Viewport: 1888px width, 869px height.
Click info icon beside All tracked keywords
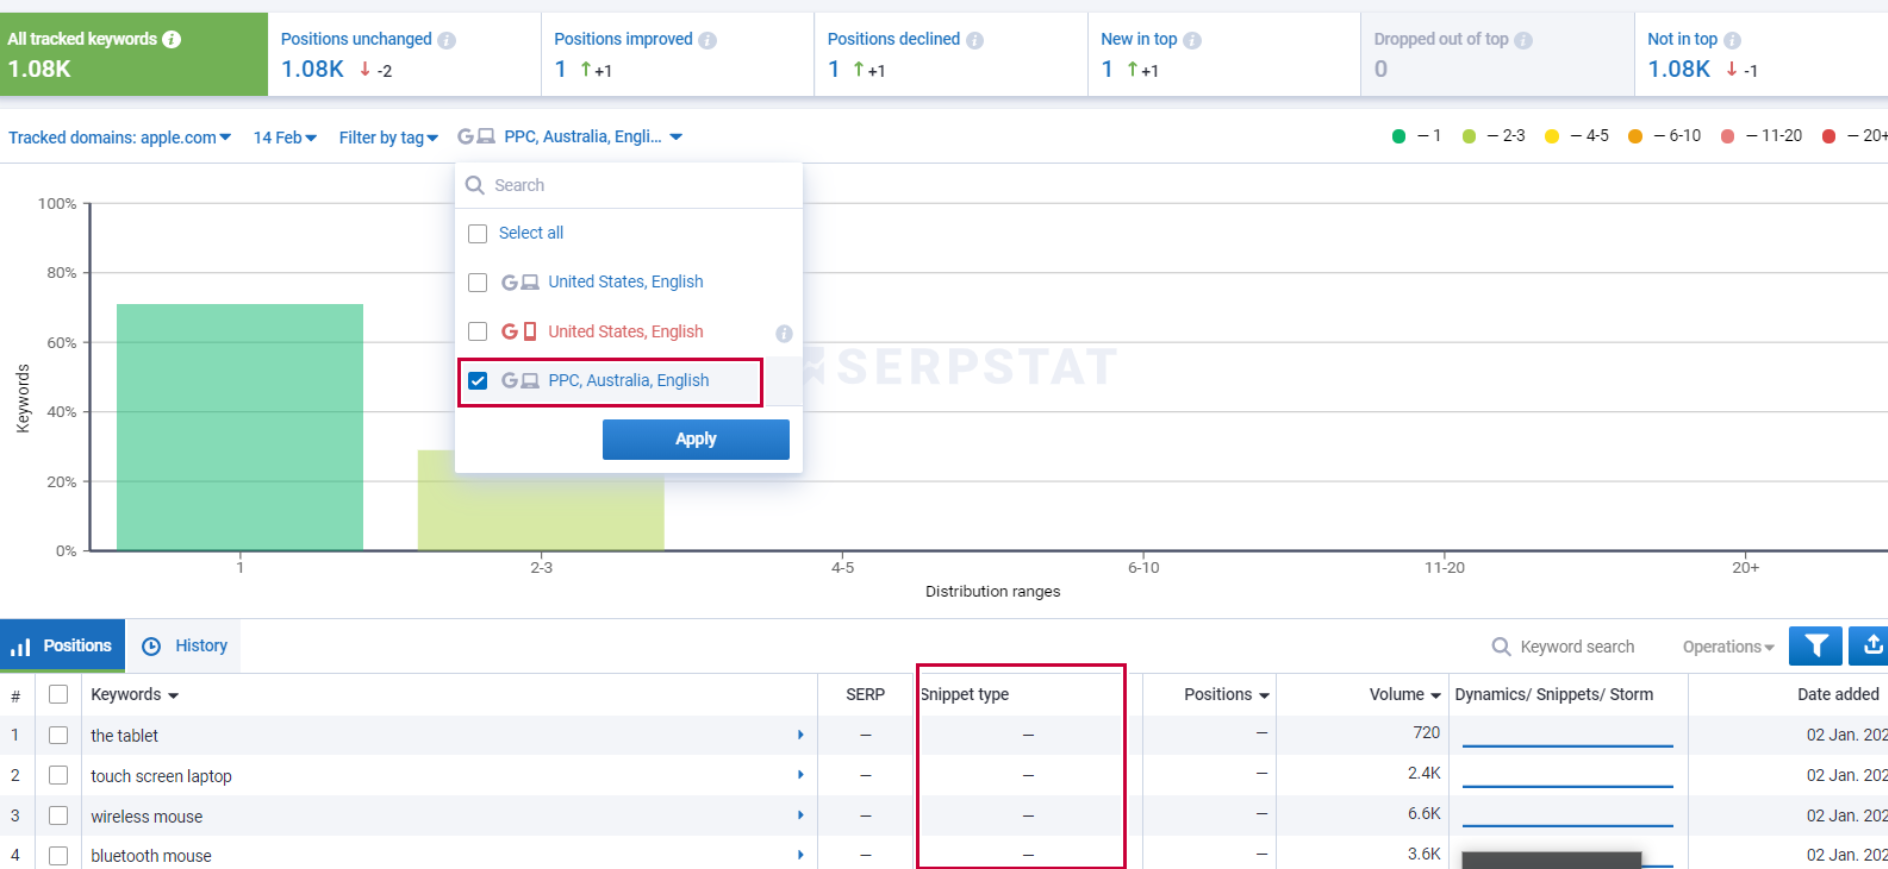point(172,39)
